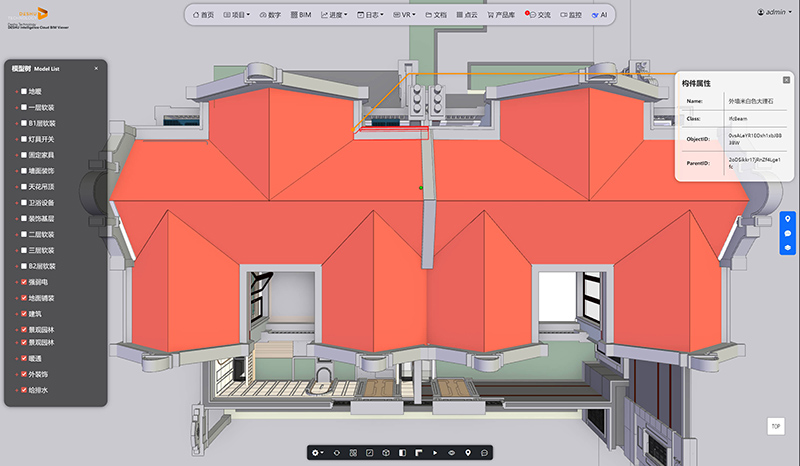Screen dimensions: 800x466
Task: Open the 日志 dropdown menu
Action: (x=370, y=15)
